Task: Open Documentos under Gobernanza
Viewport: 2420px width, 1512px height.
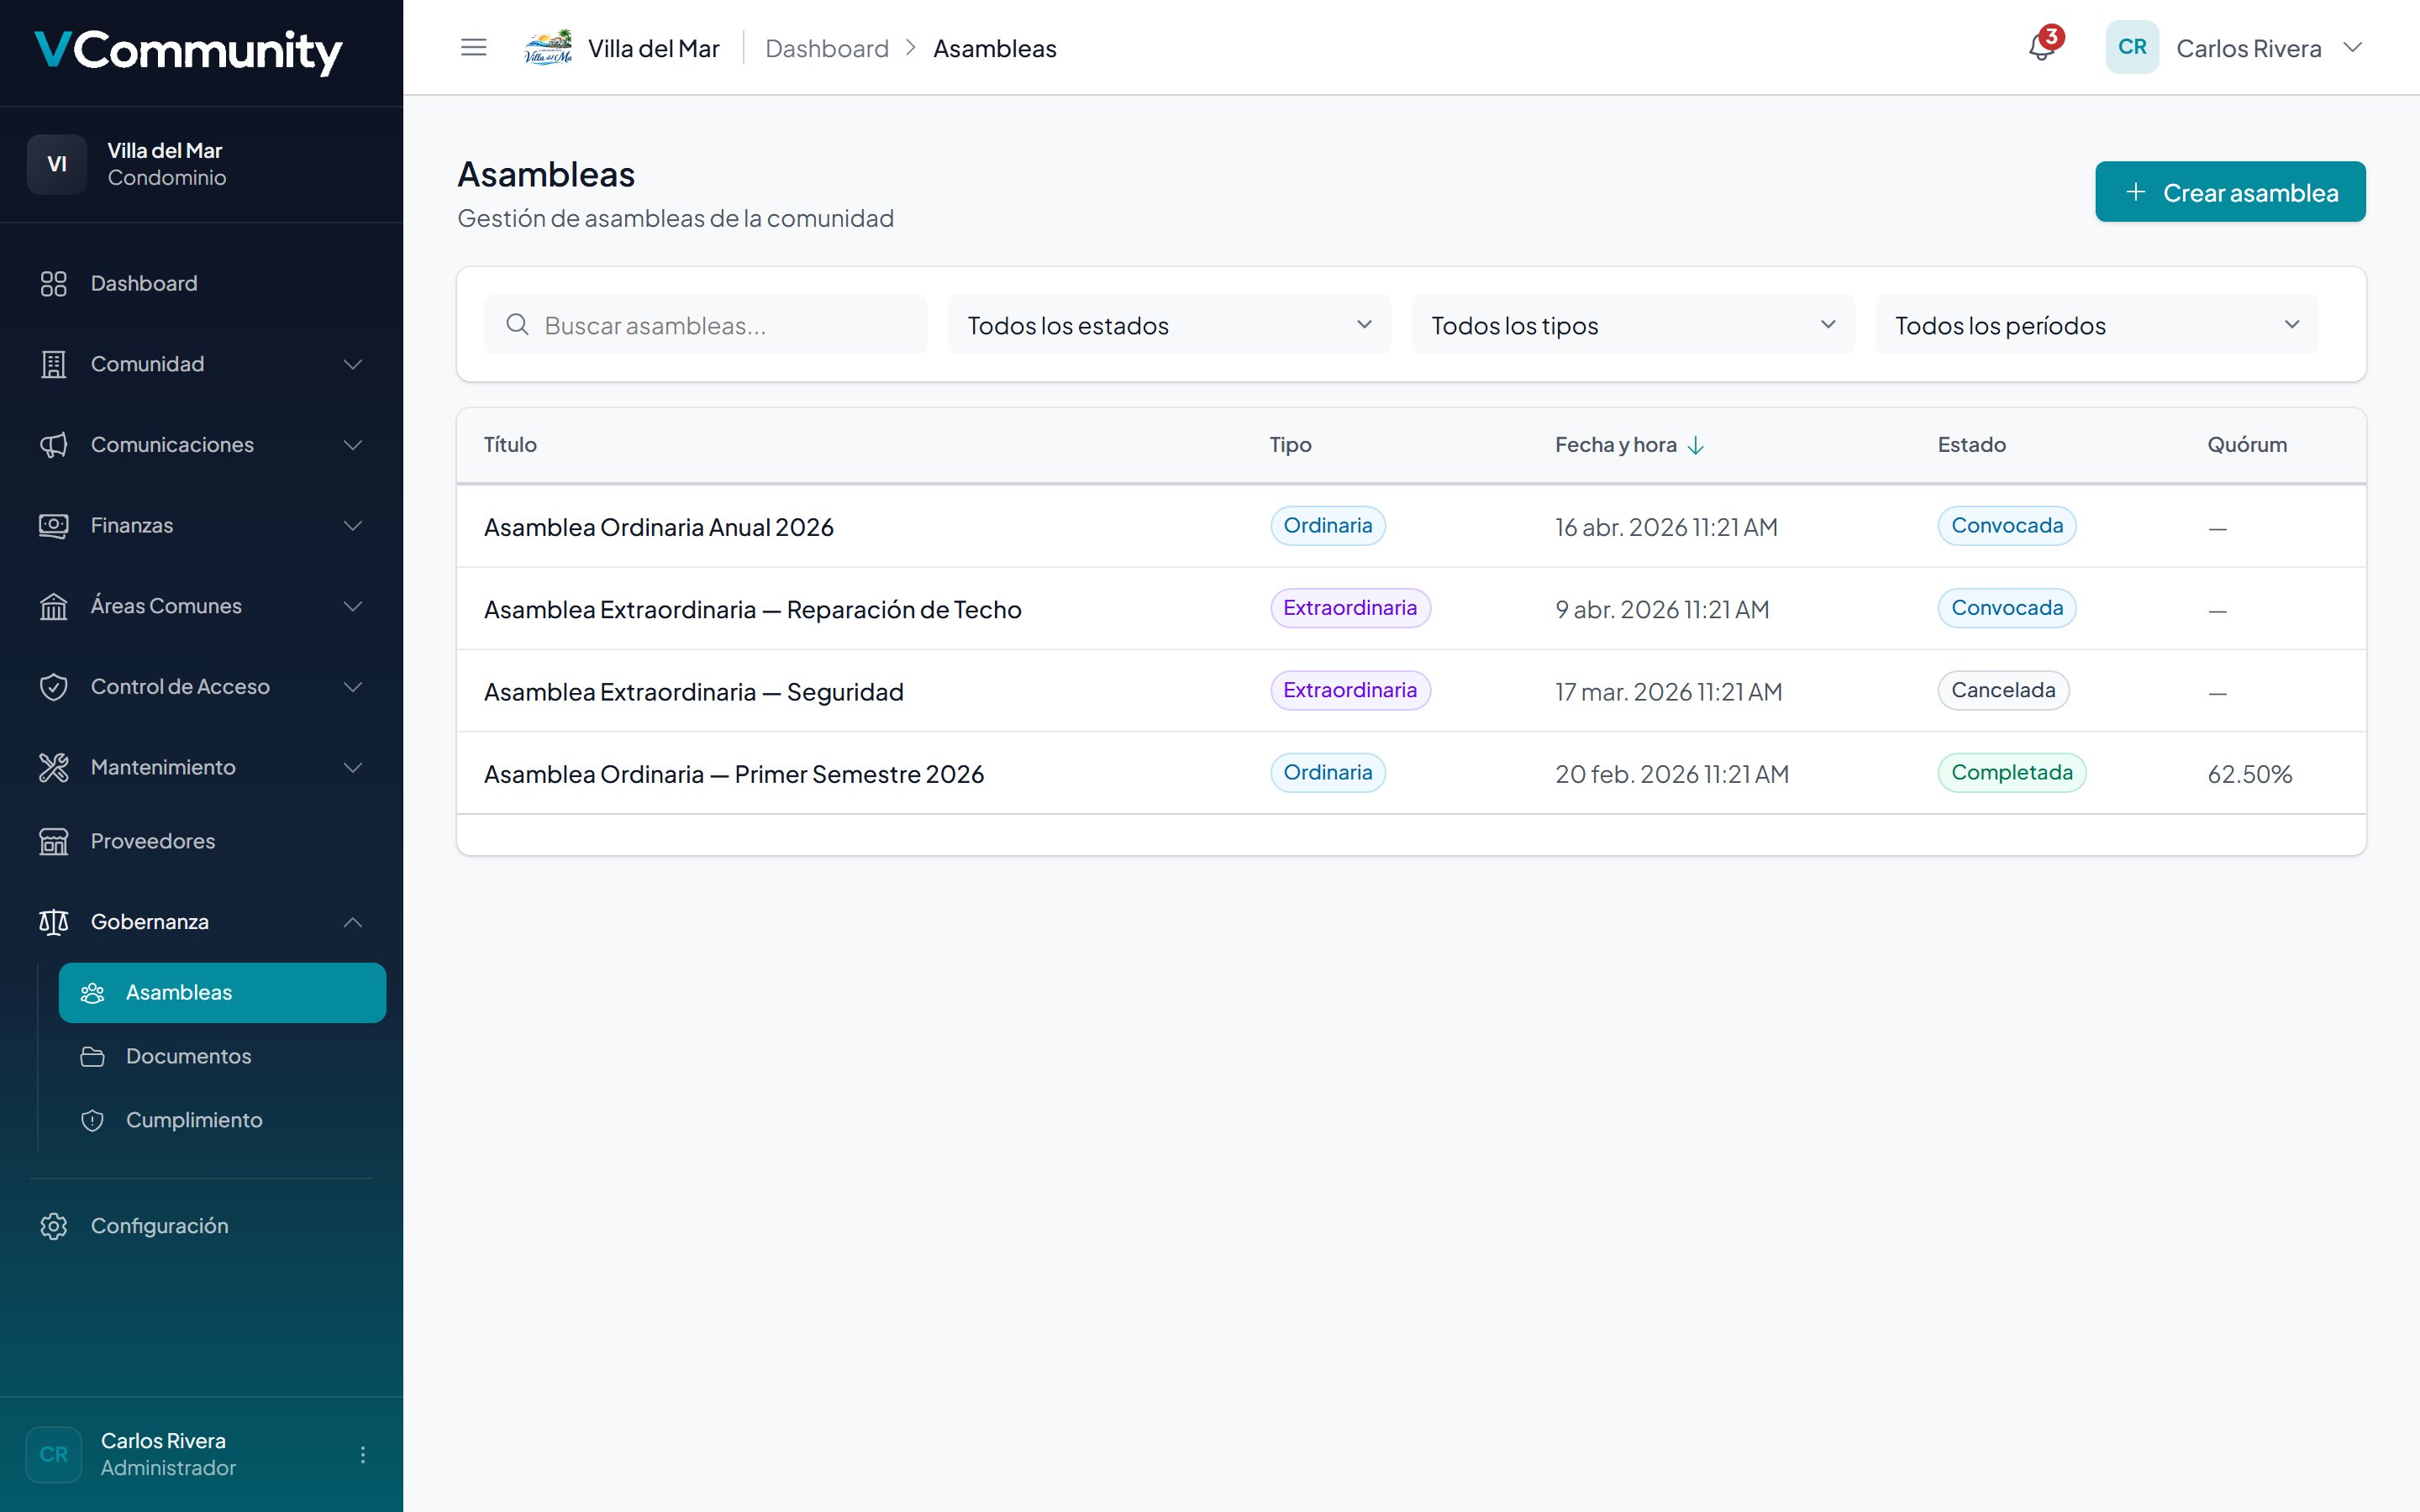Action: pyautogui.click(x=222, y=1056)
